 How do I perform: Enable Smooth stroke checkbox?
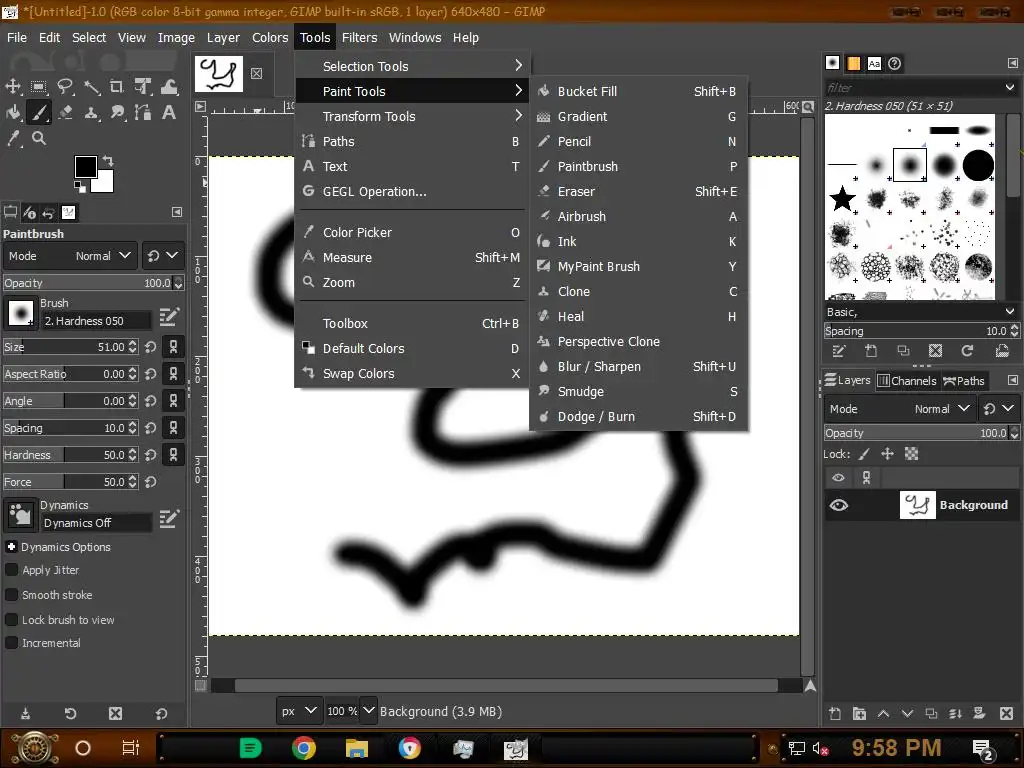11,594
